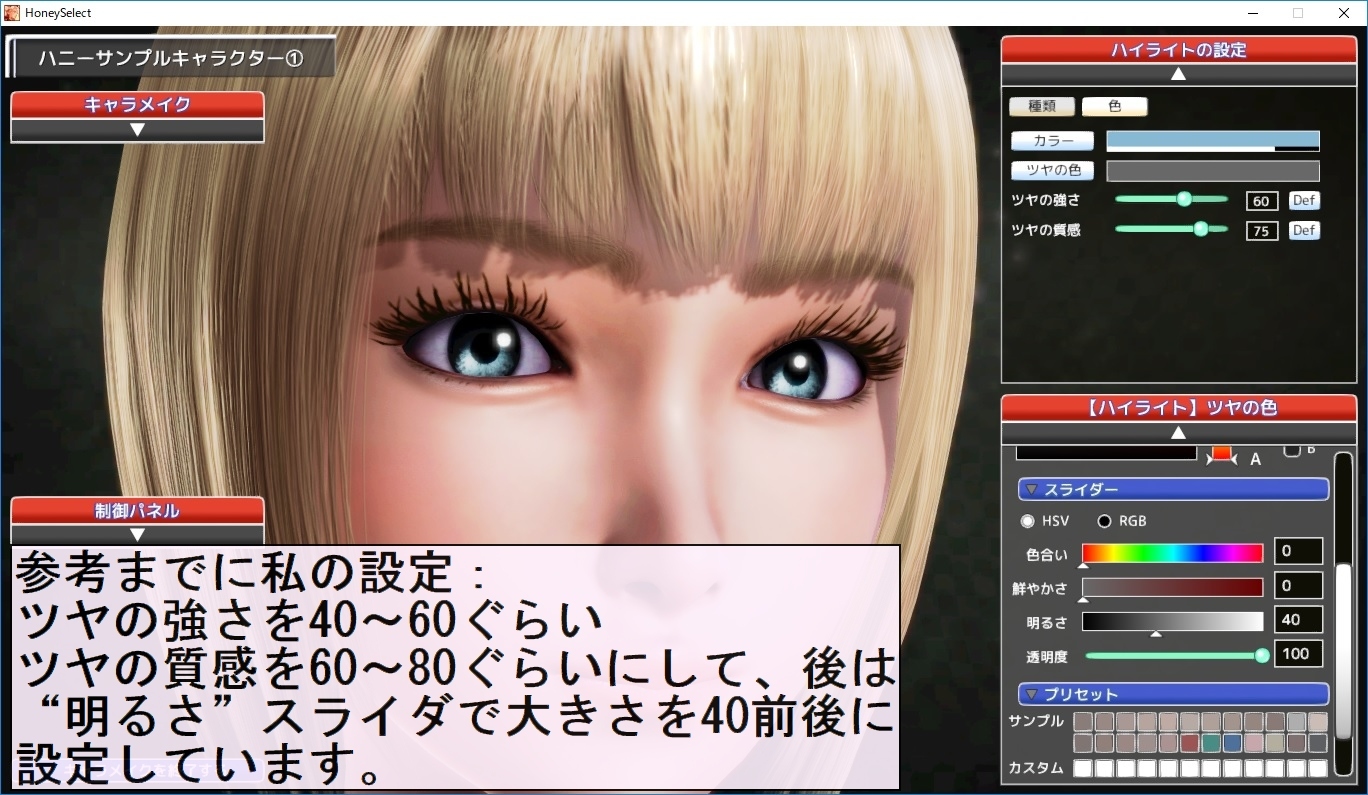Click the color panel vertical scrollbar

(1343, 613)
